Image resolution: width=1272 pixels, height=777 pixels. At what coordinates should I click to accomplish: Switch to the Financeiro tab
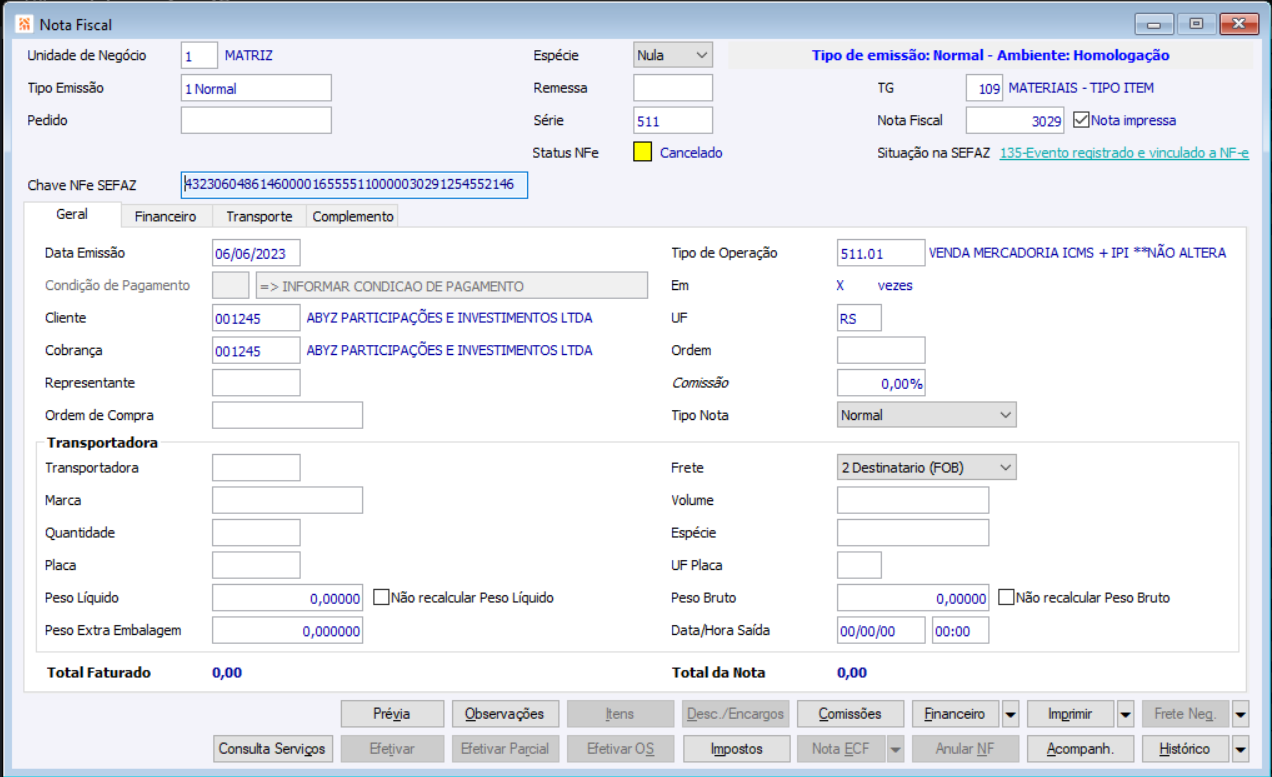[x=166, y=216]
